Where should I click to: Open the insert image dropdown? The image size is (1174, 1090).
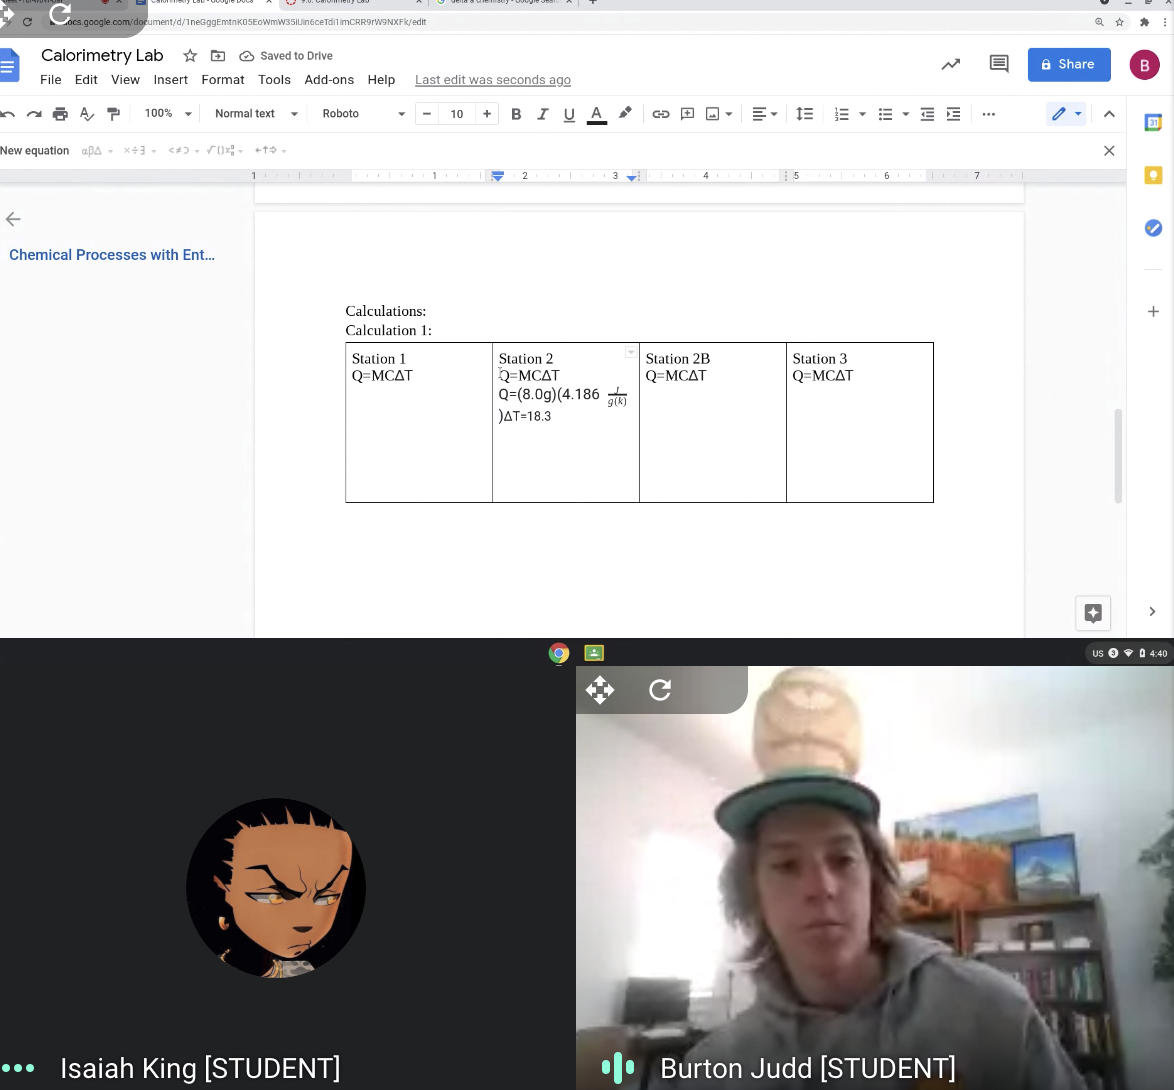718,114
